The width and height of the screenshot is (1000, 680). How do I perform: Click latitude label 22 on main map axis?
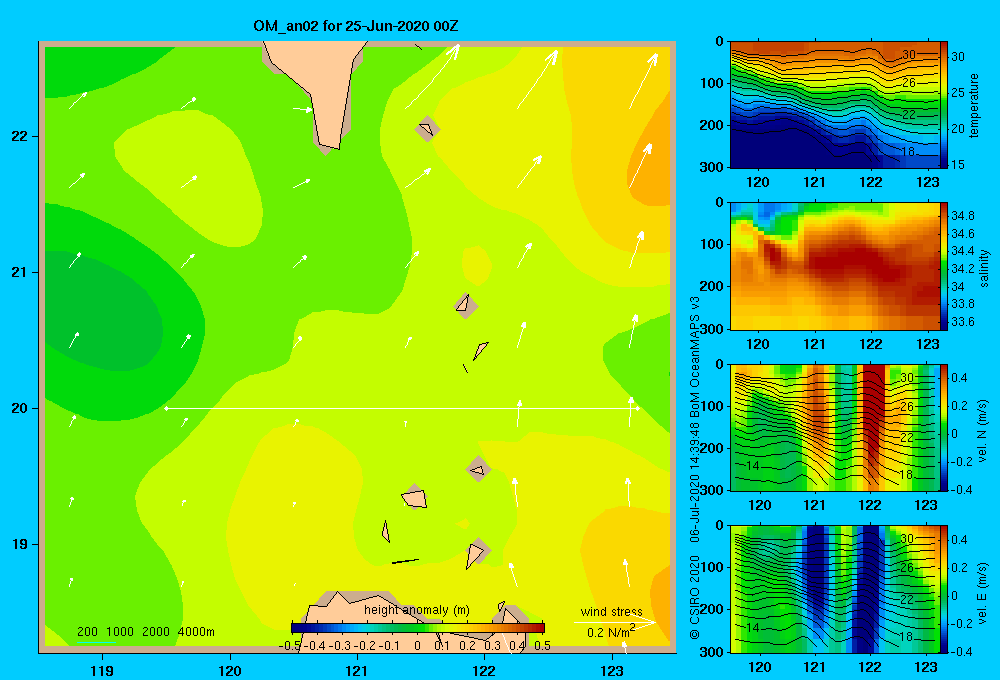pyautogui.click(x=19, y=136)
